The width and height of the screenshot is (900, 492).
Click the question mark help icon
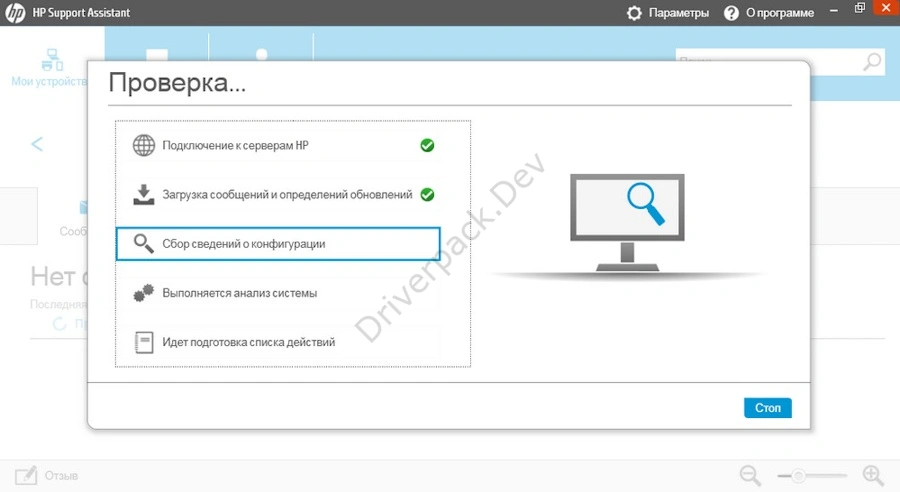pyautogui.click(x=731, y=13)
